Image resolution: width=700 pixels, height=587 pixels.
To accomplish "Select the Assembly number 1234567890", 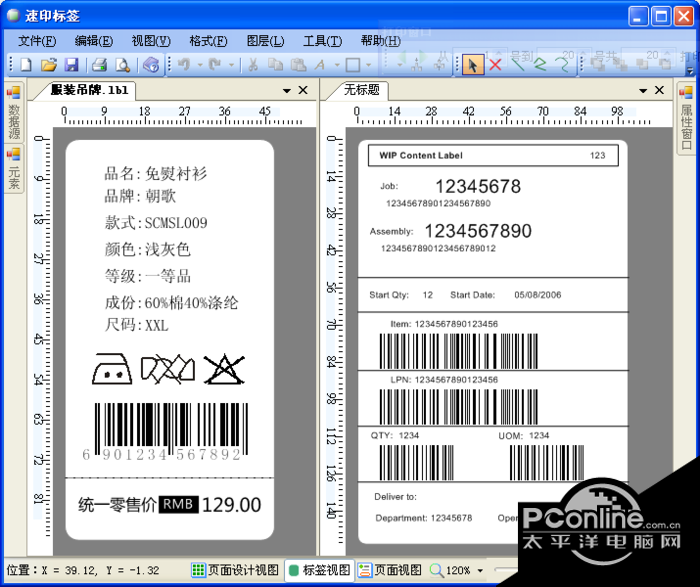I will pyautogui.click(x=478, y=231).
